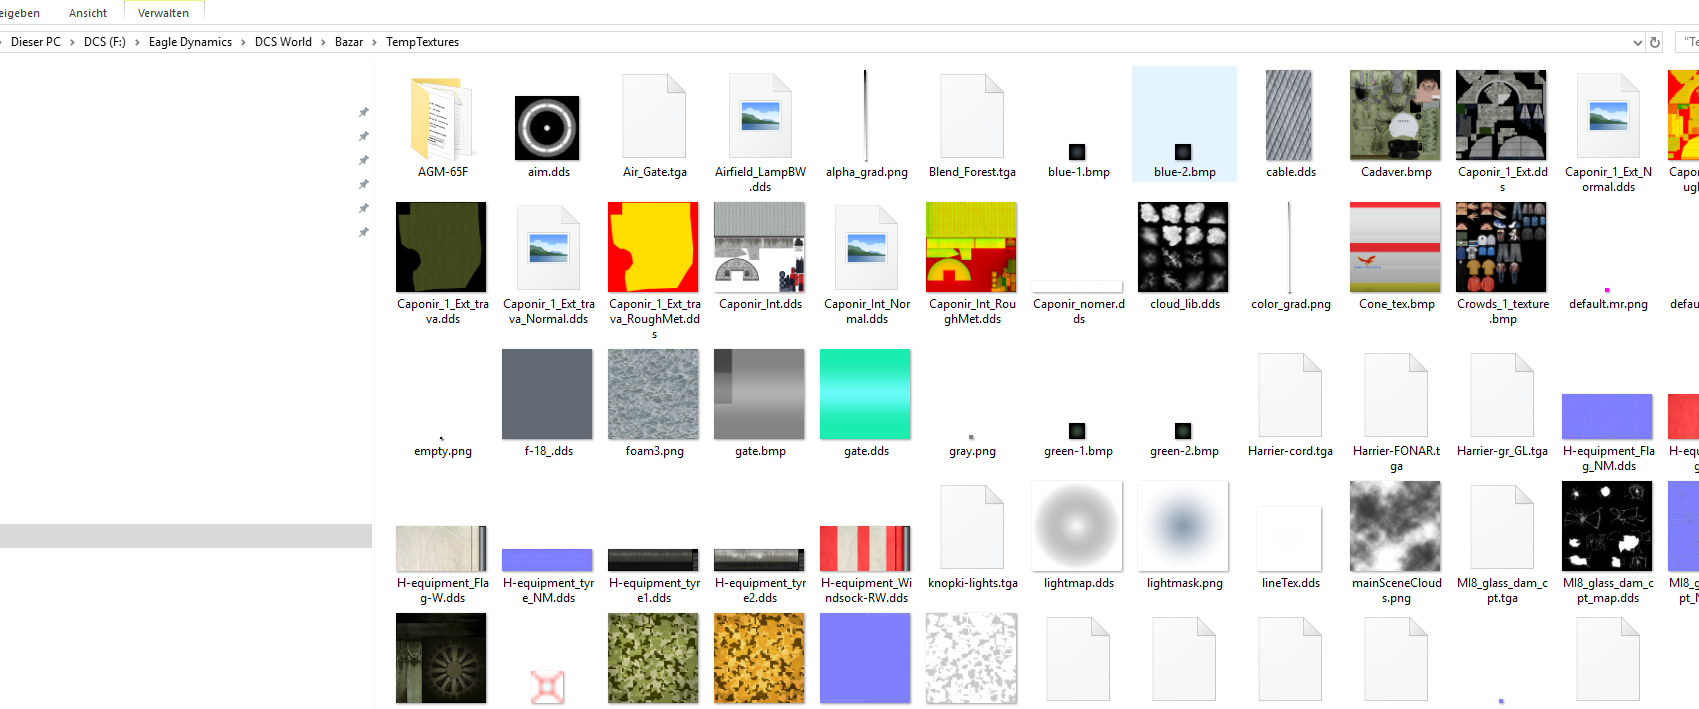
Task: Select the lightmap.dds thumbnail
Action: pos(1077,526)
